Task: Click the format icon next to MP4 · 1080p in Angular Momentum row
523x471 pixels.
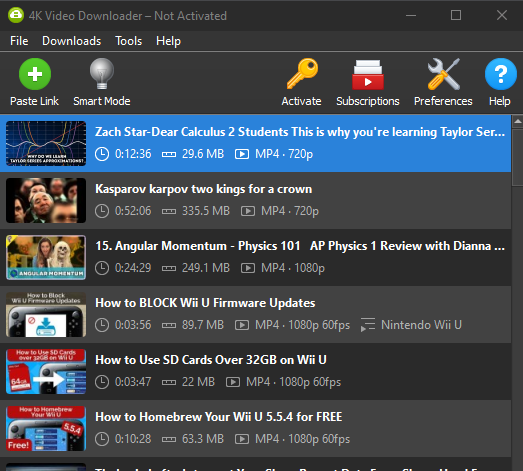Action: click(248, 268)
